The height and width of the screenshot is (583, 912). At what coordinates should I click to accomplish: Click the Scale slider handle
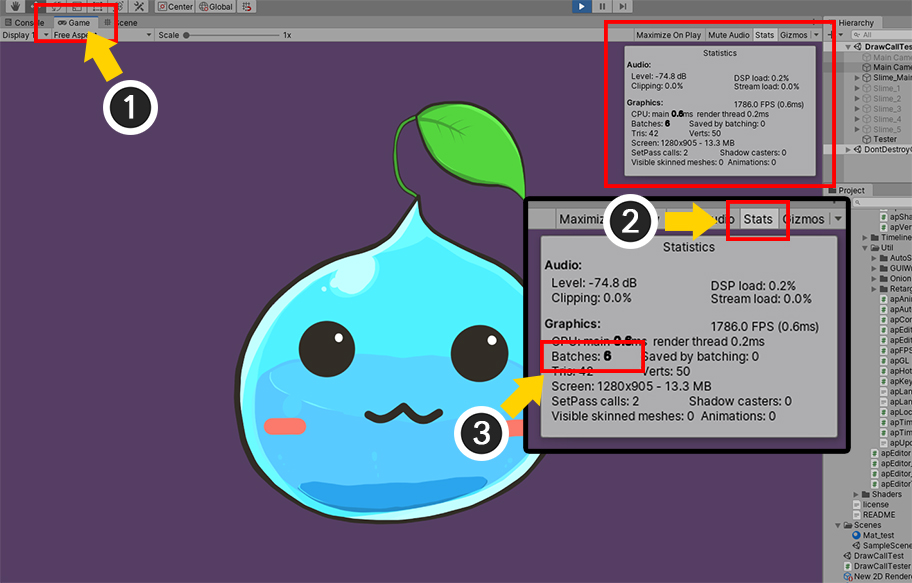pos(186,35)
